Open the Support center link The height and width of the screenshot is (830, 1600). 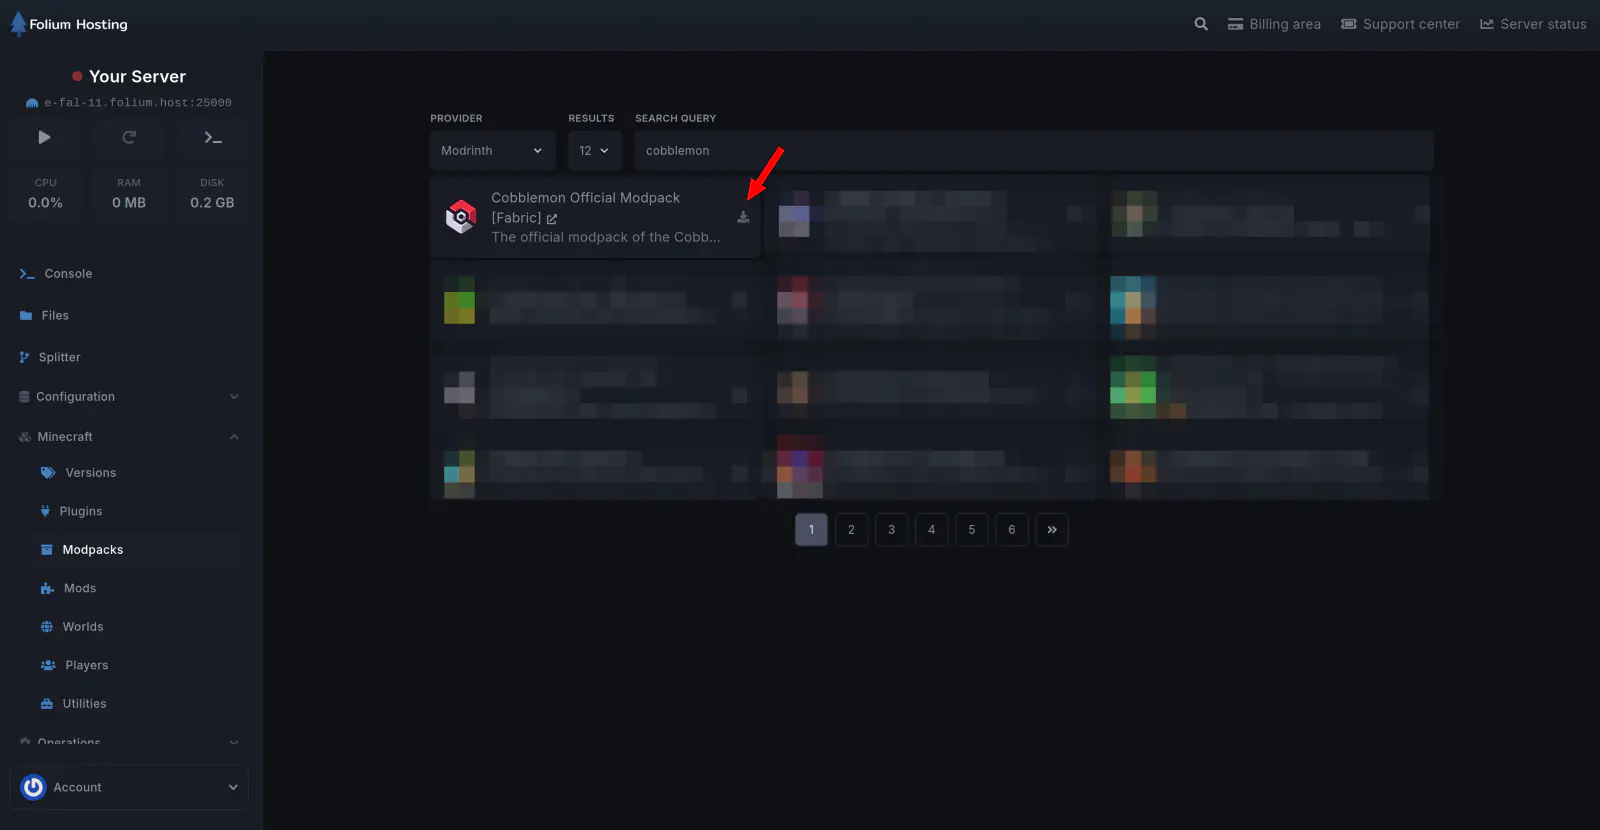click(1400, 24)
